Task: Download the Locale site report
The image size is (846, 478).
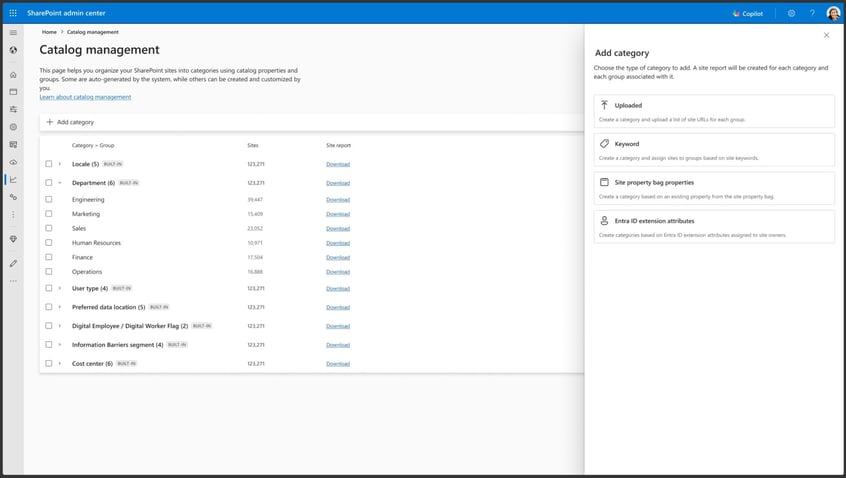Action: click(338, 164)
